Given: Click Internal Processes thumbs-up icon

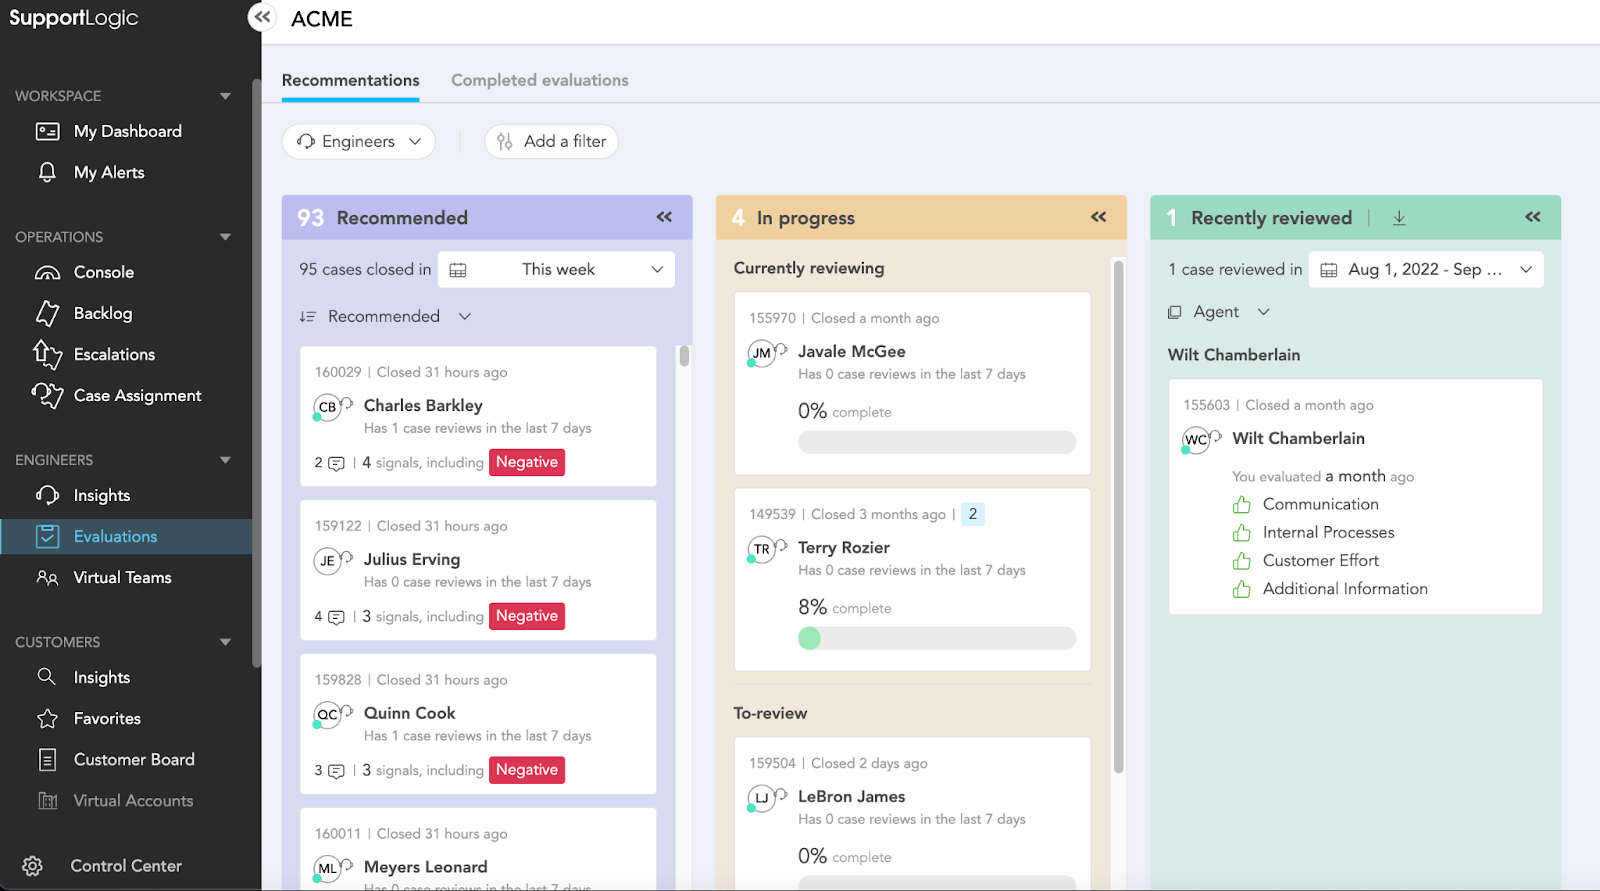Looking at the screenshot, I should coord(1241,533).
